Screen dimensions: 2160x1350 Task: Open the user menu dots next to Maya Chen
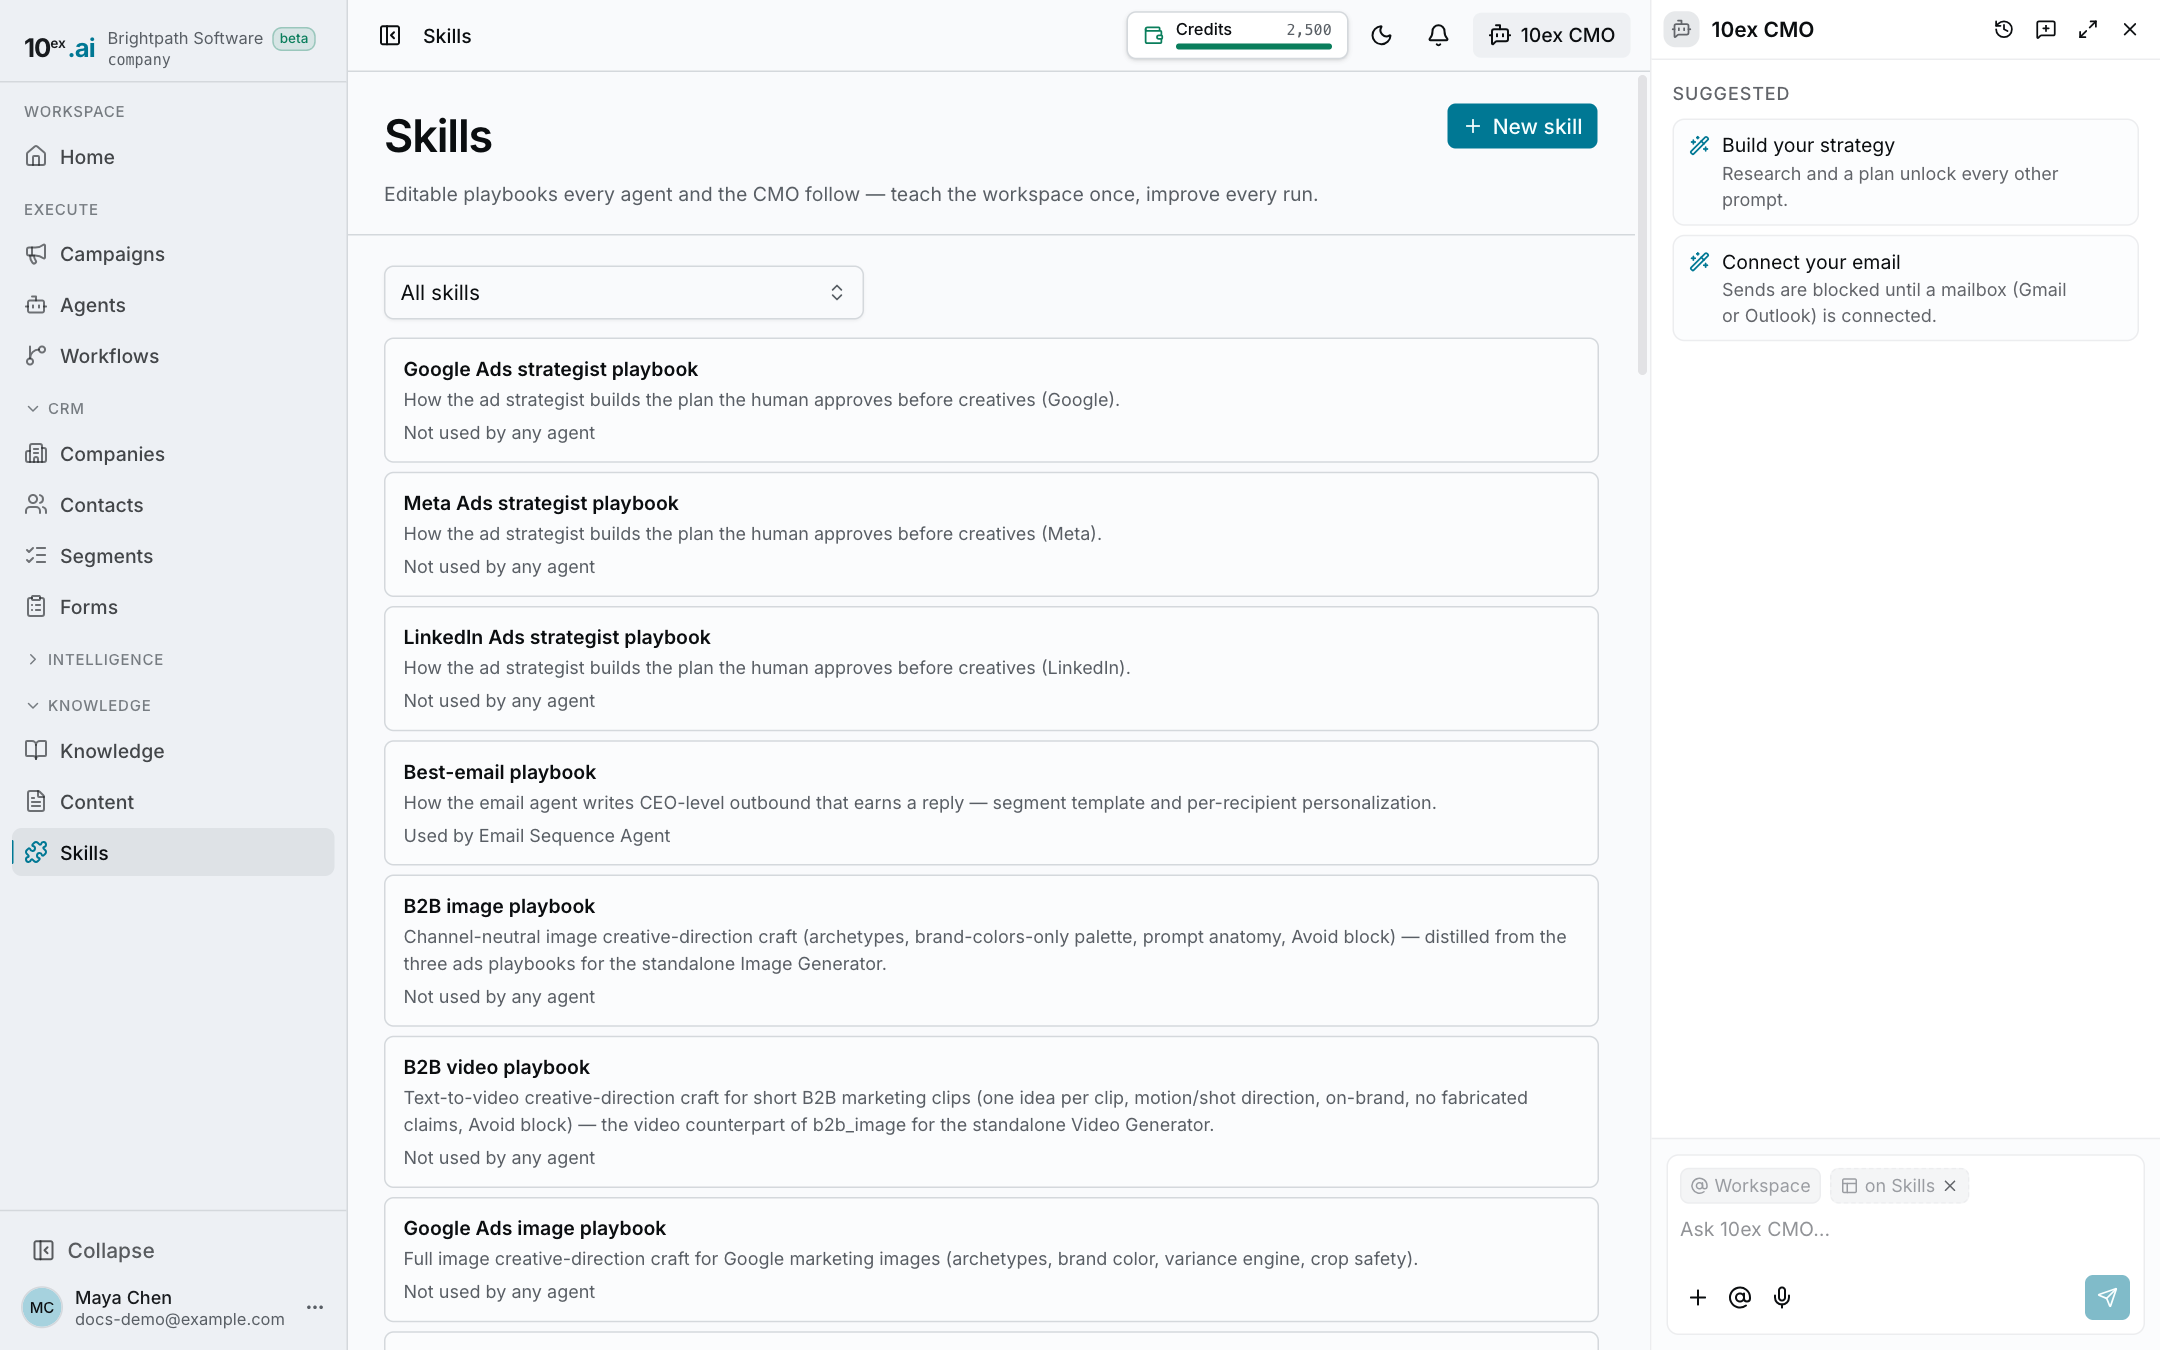click(315, 1307)
